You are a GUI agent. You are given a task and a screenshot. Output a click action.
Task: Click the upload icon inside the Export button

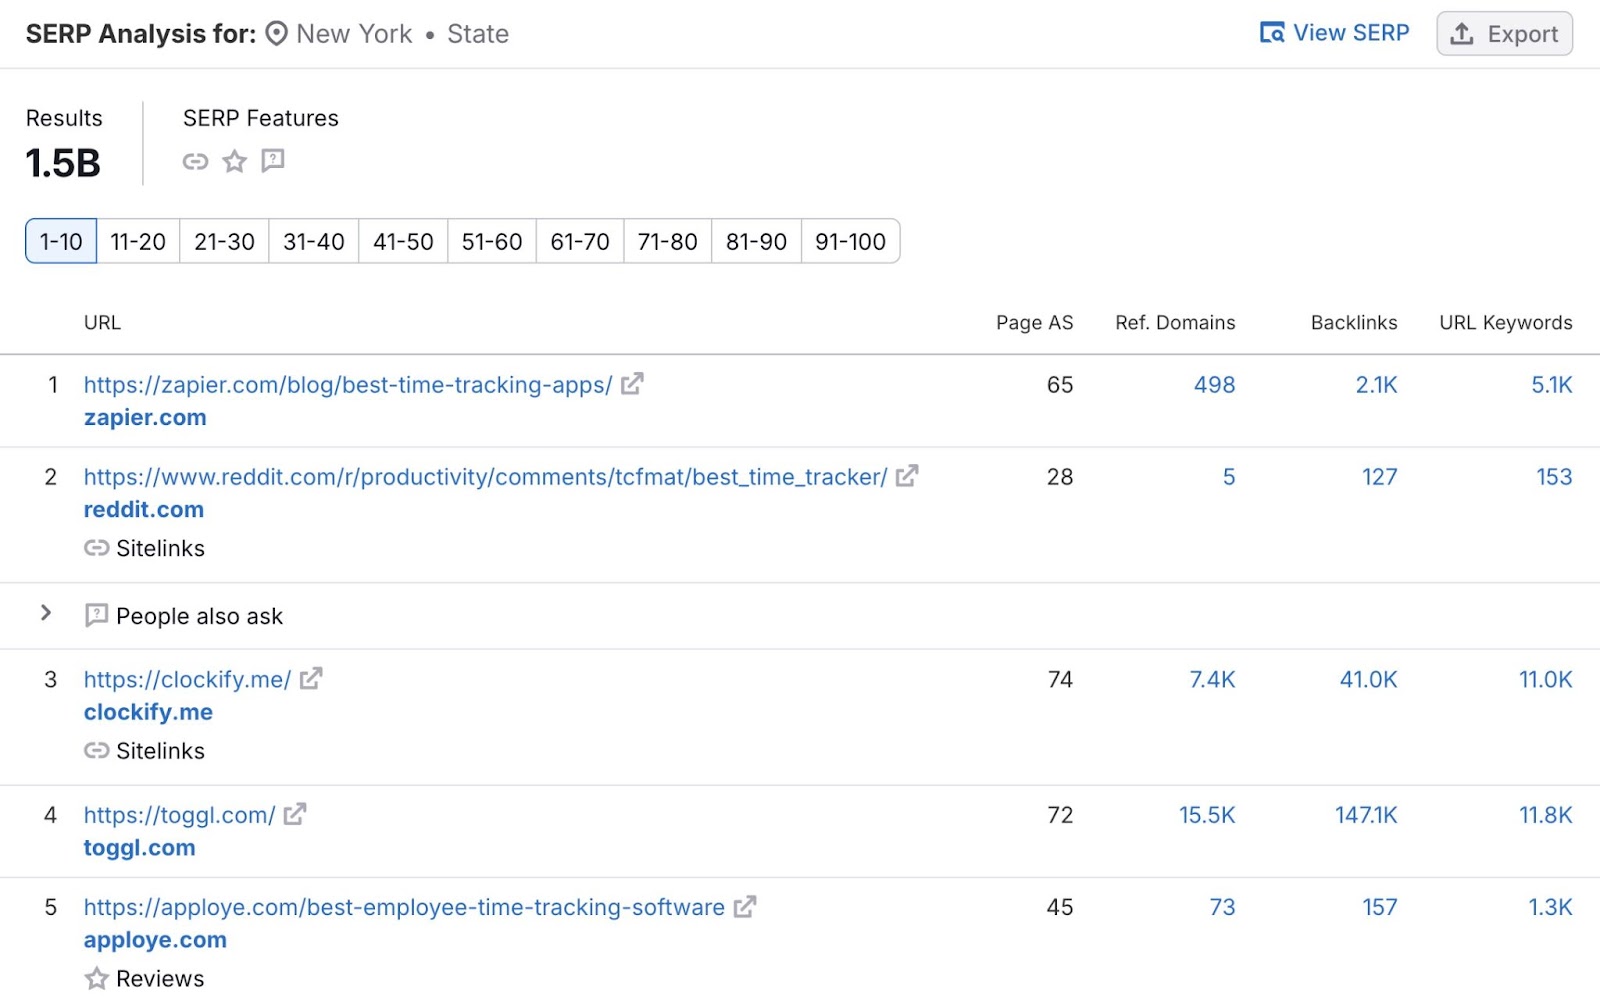click(1461, 33)
